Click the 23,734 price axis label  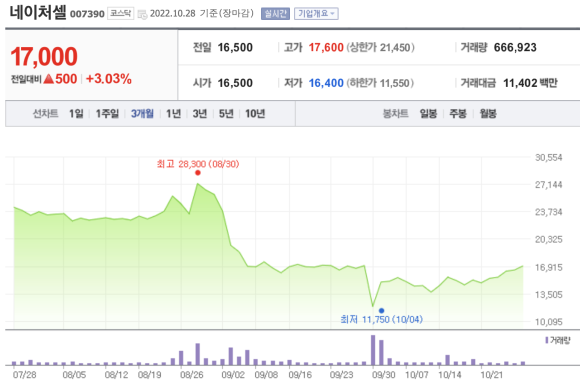[x=549, y=212]
